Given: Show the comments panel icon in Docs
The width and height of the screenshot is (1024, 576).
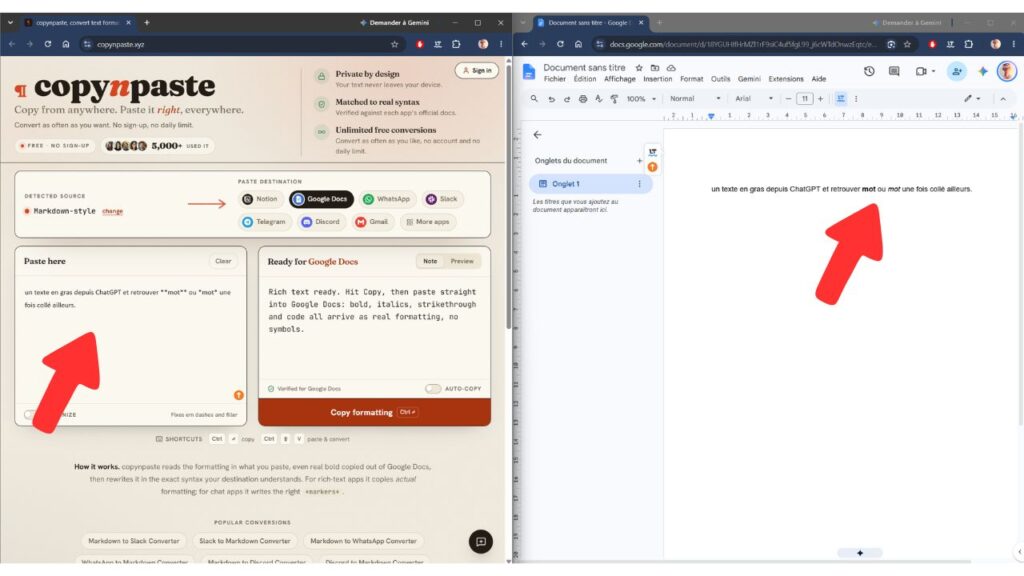Looking at the screenshot, I should (x=894, y=71).
